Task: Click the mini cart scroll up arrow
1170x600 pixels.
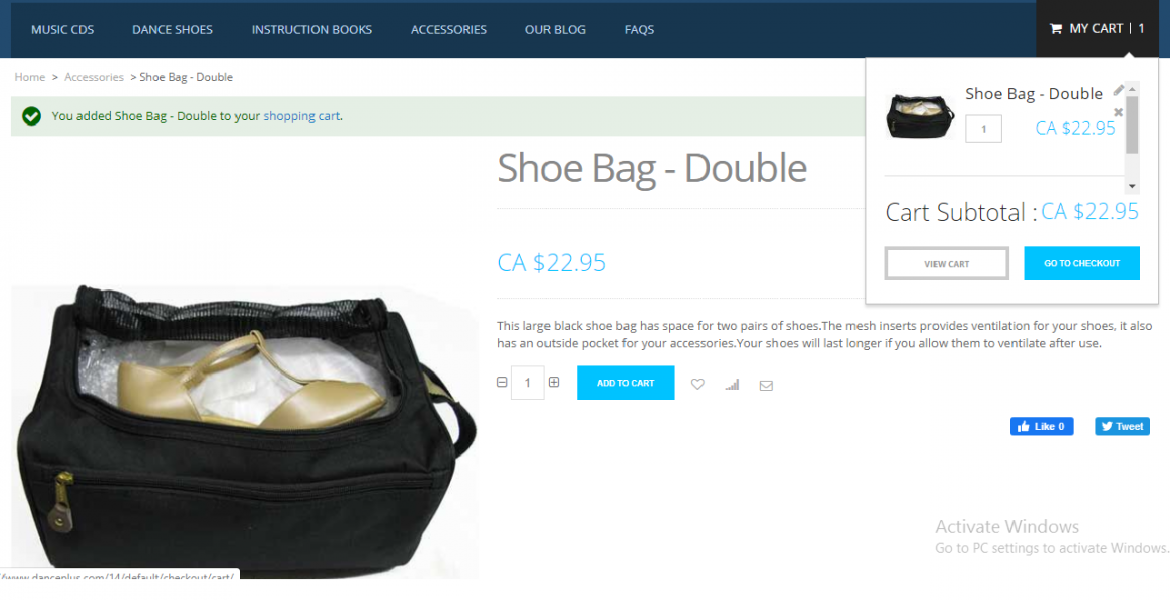Action: (1132, 89)
